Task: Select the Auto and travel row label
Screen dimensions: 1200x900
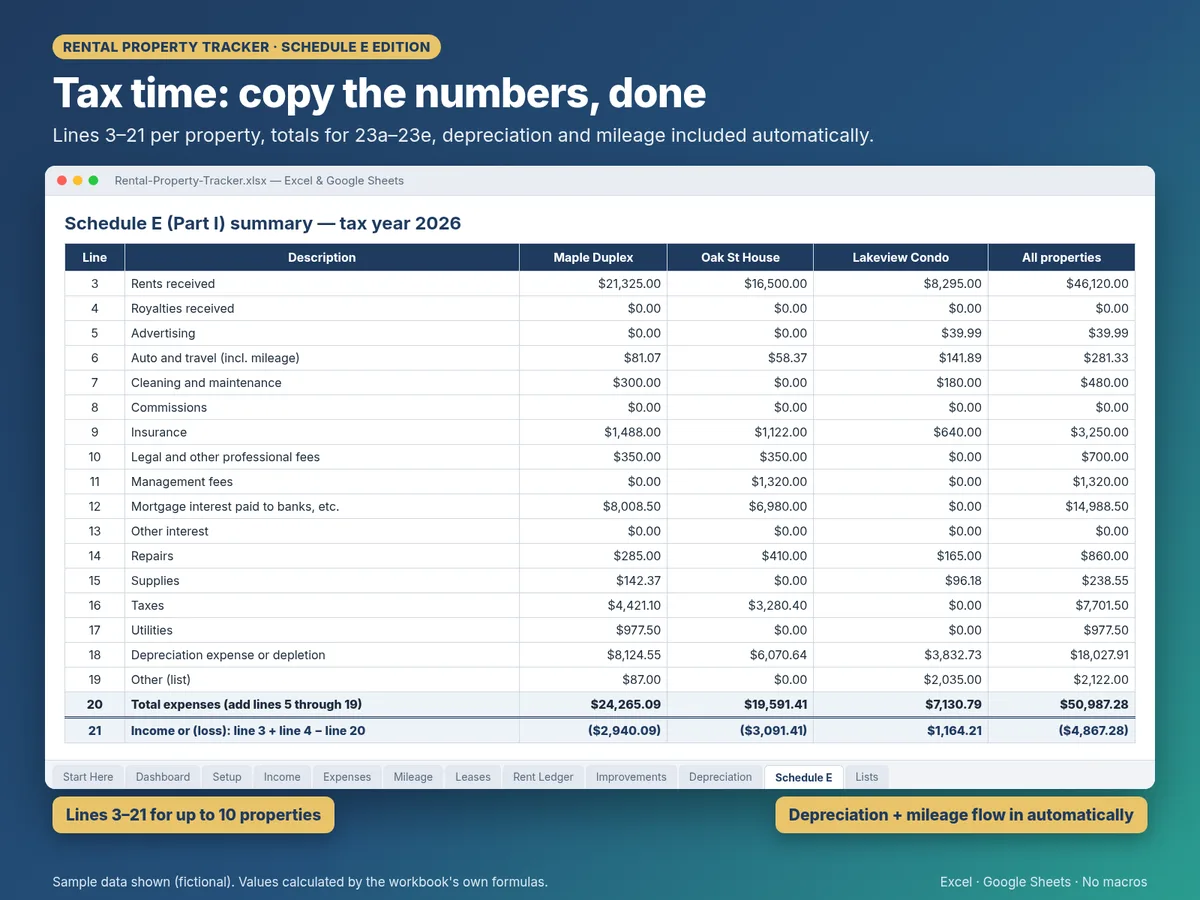Action: click(215, 358)
